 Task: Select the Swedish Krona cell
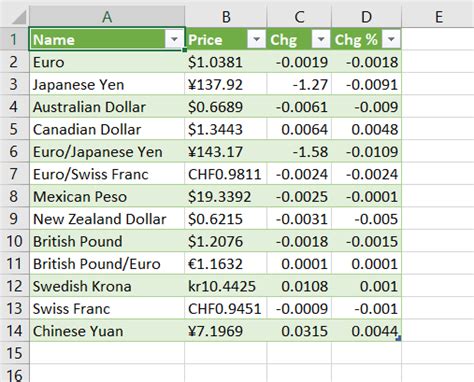[x=107, y=286]
